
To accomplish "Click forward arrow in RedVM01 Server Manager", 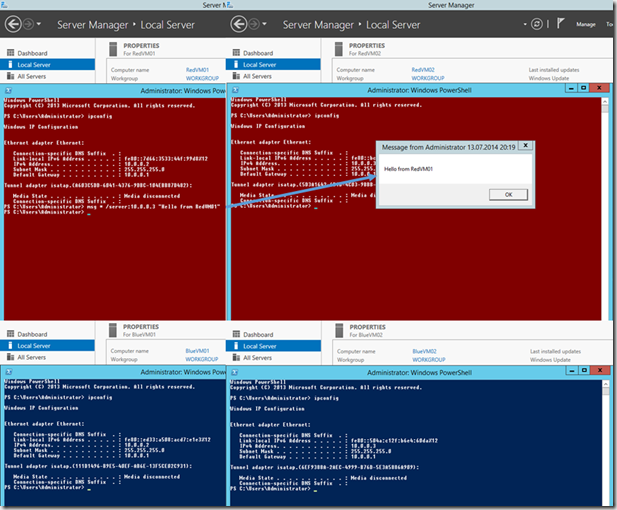I will pos(28,24).
